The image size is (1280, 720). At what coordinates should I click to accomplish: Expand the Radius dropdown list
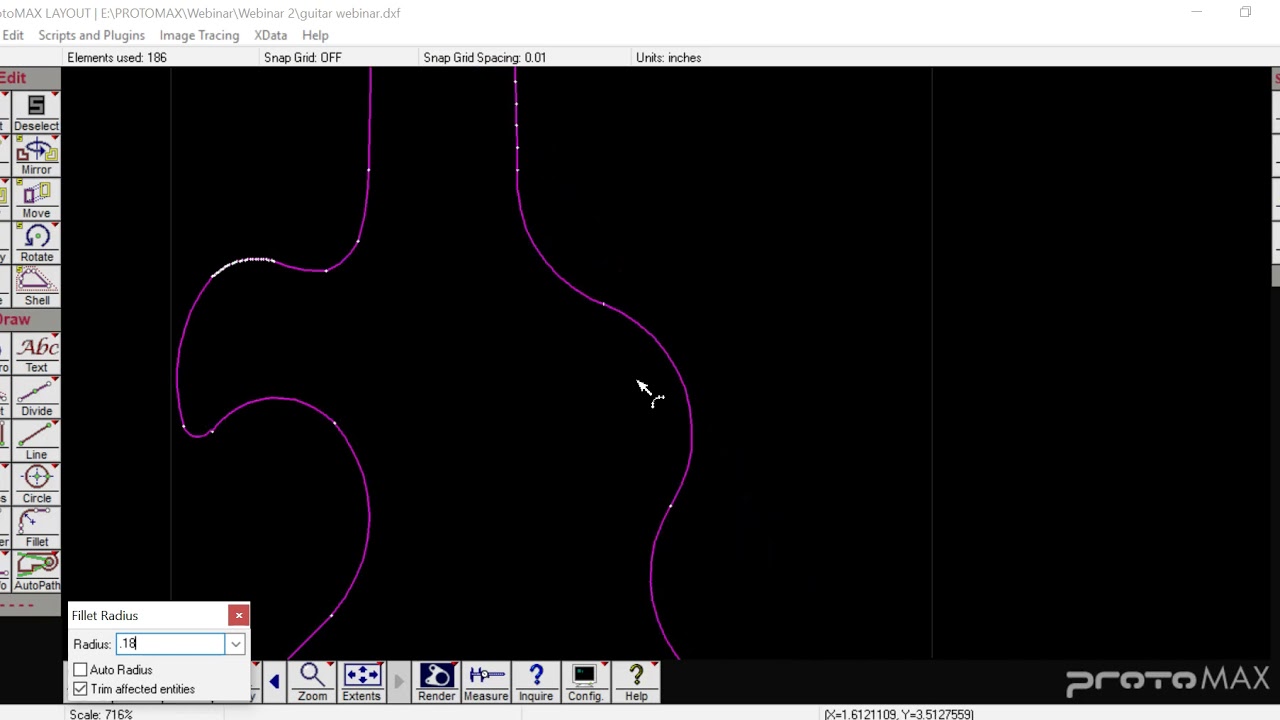(x=235, y=644)
